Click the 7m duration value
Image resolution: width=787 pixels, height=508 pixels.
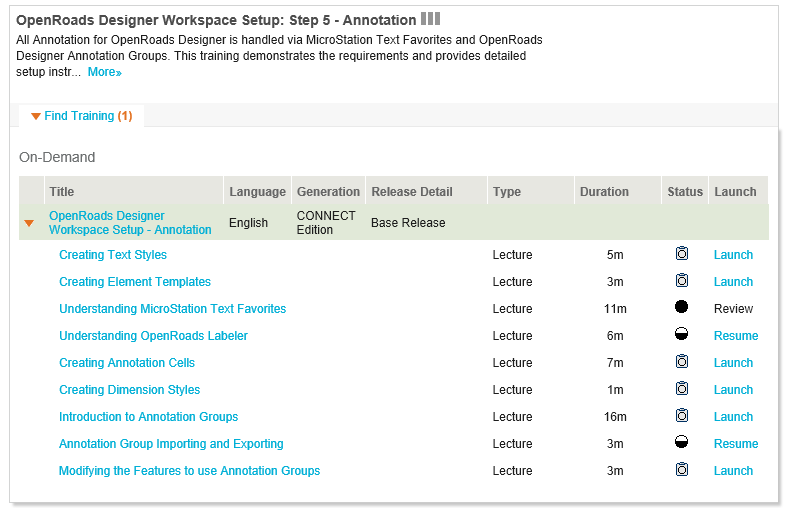(615, 363)
